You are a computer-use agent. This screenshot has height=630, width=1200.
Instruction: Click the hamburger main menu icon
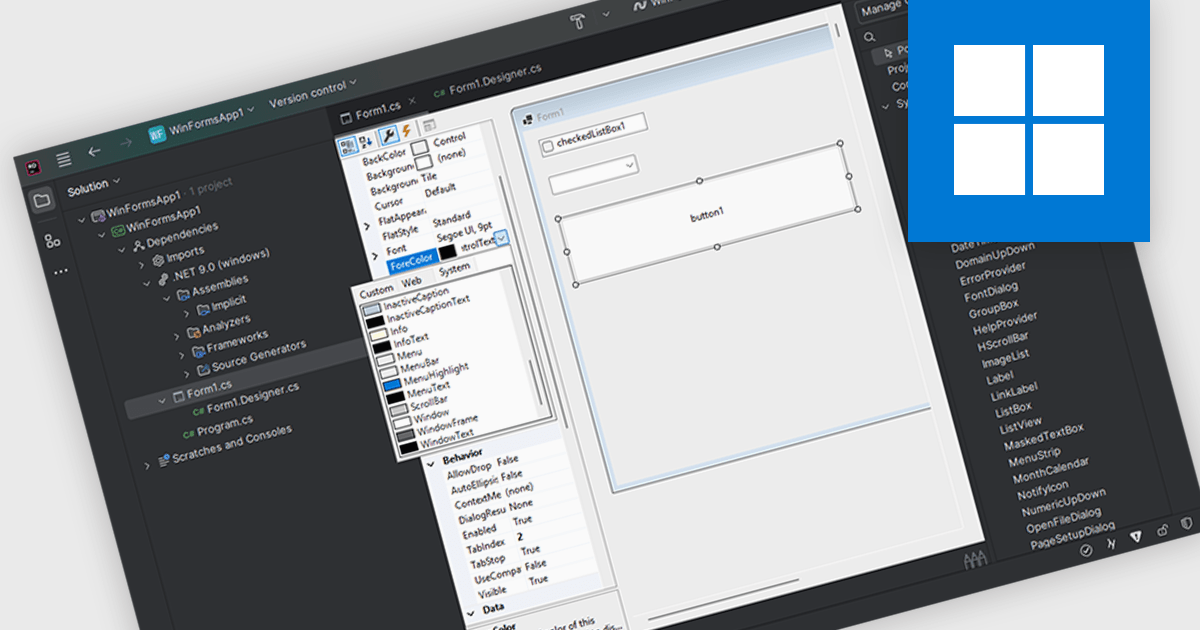63,159
